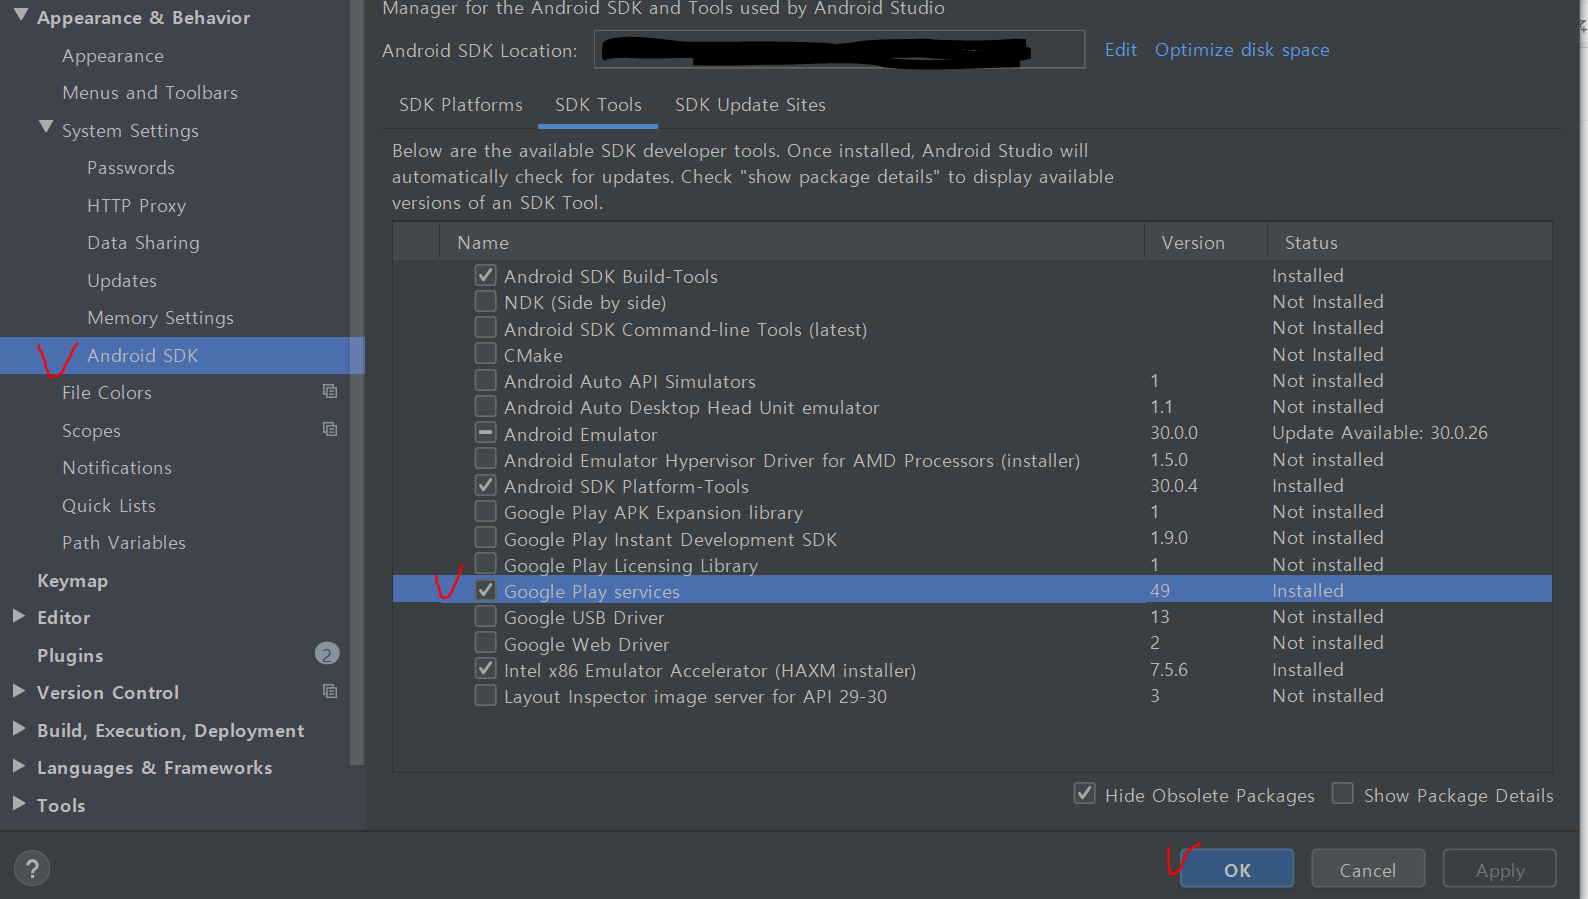Click project-level icon beside File Colors
Image resolution: width=1588 pixels, height=899 pixels.
coord(330,391)
